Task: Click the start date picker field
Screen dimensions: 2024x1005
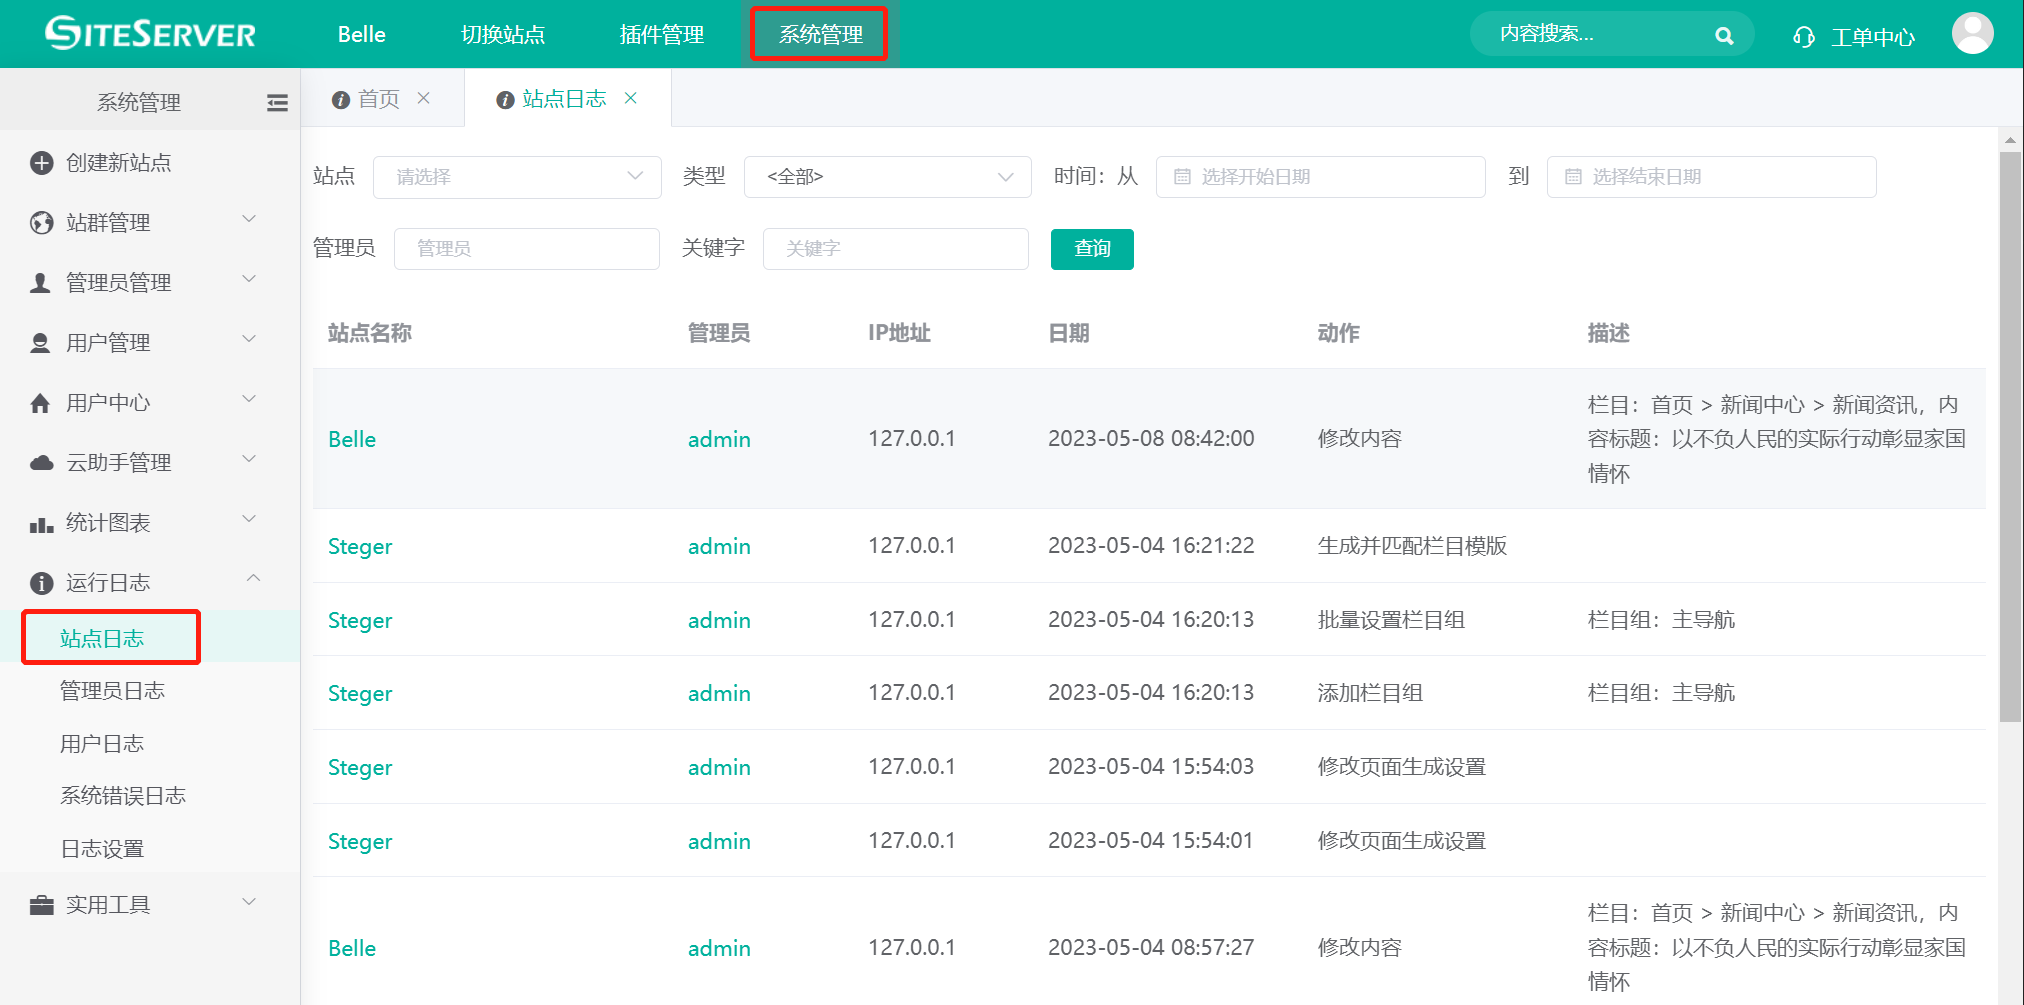Action: pos(1319,177)
